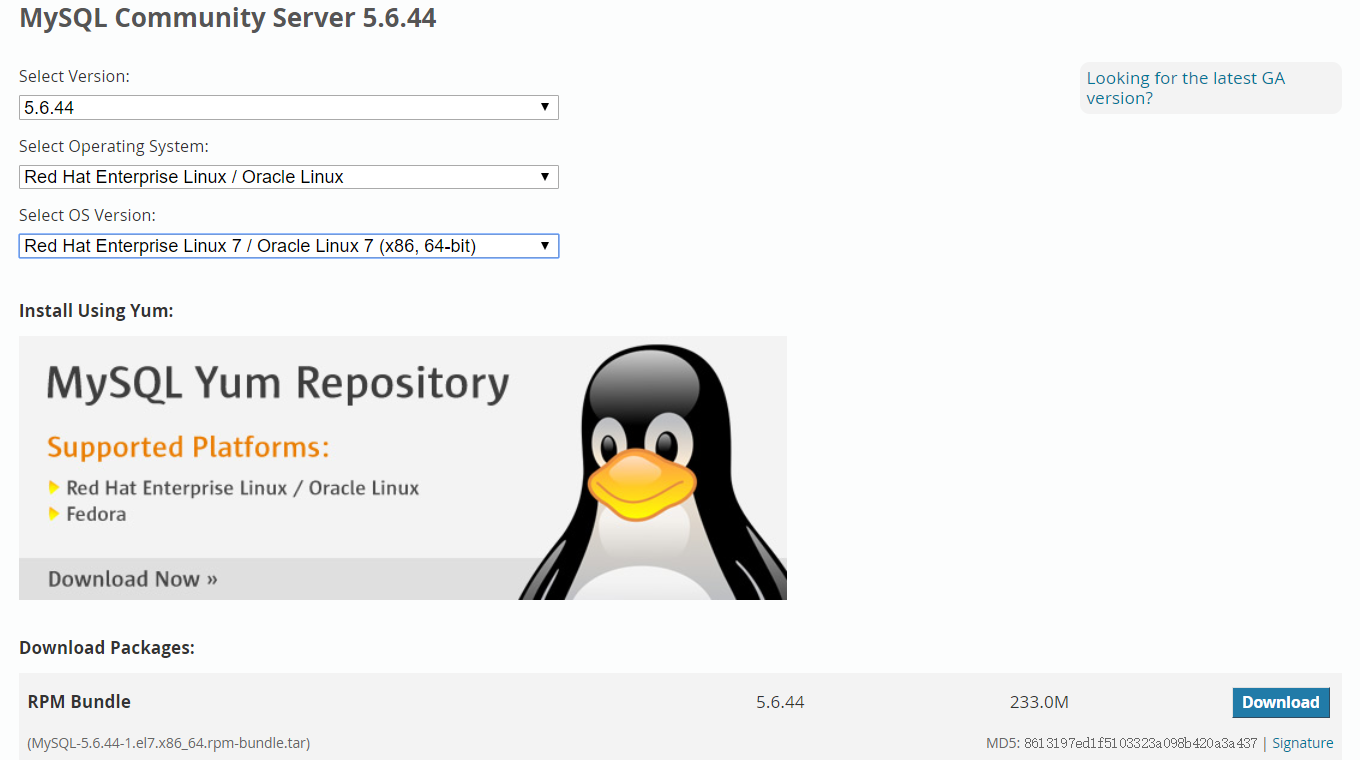
Task: Click 'Red Hat Enterprise Linux / Oracle Linux' in banner
Action: click(243, 488)
